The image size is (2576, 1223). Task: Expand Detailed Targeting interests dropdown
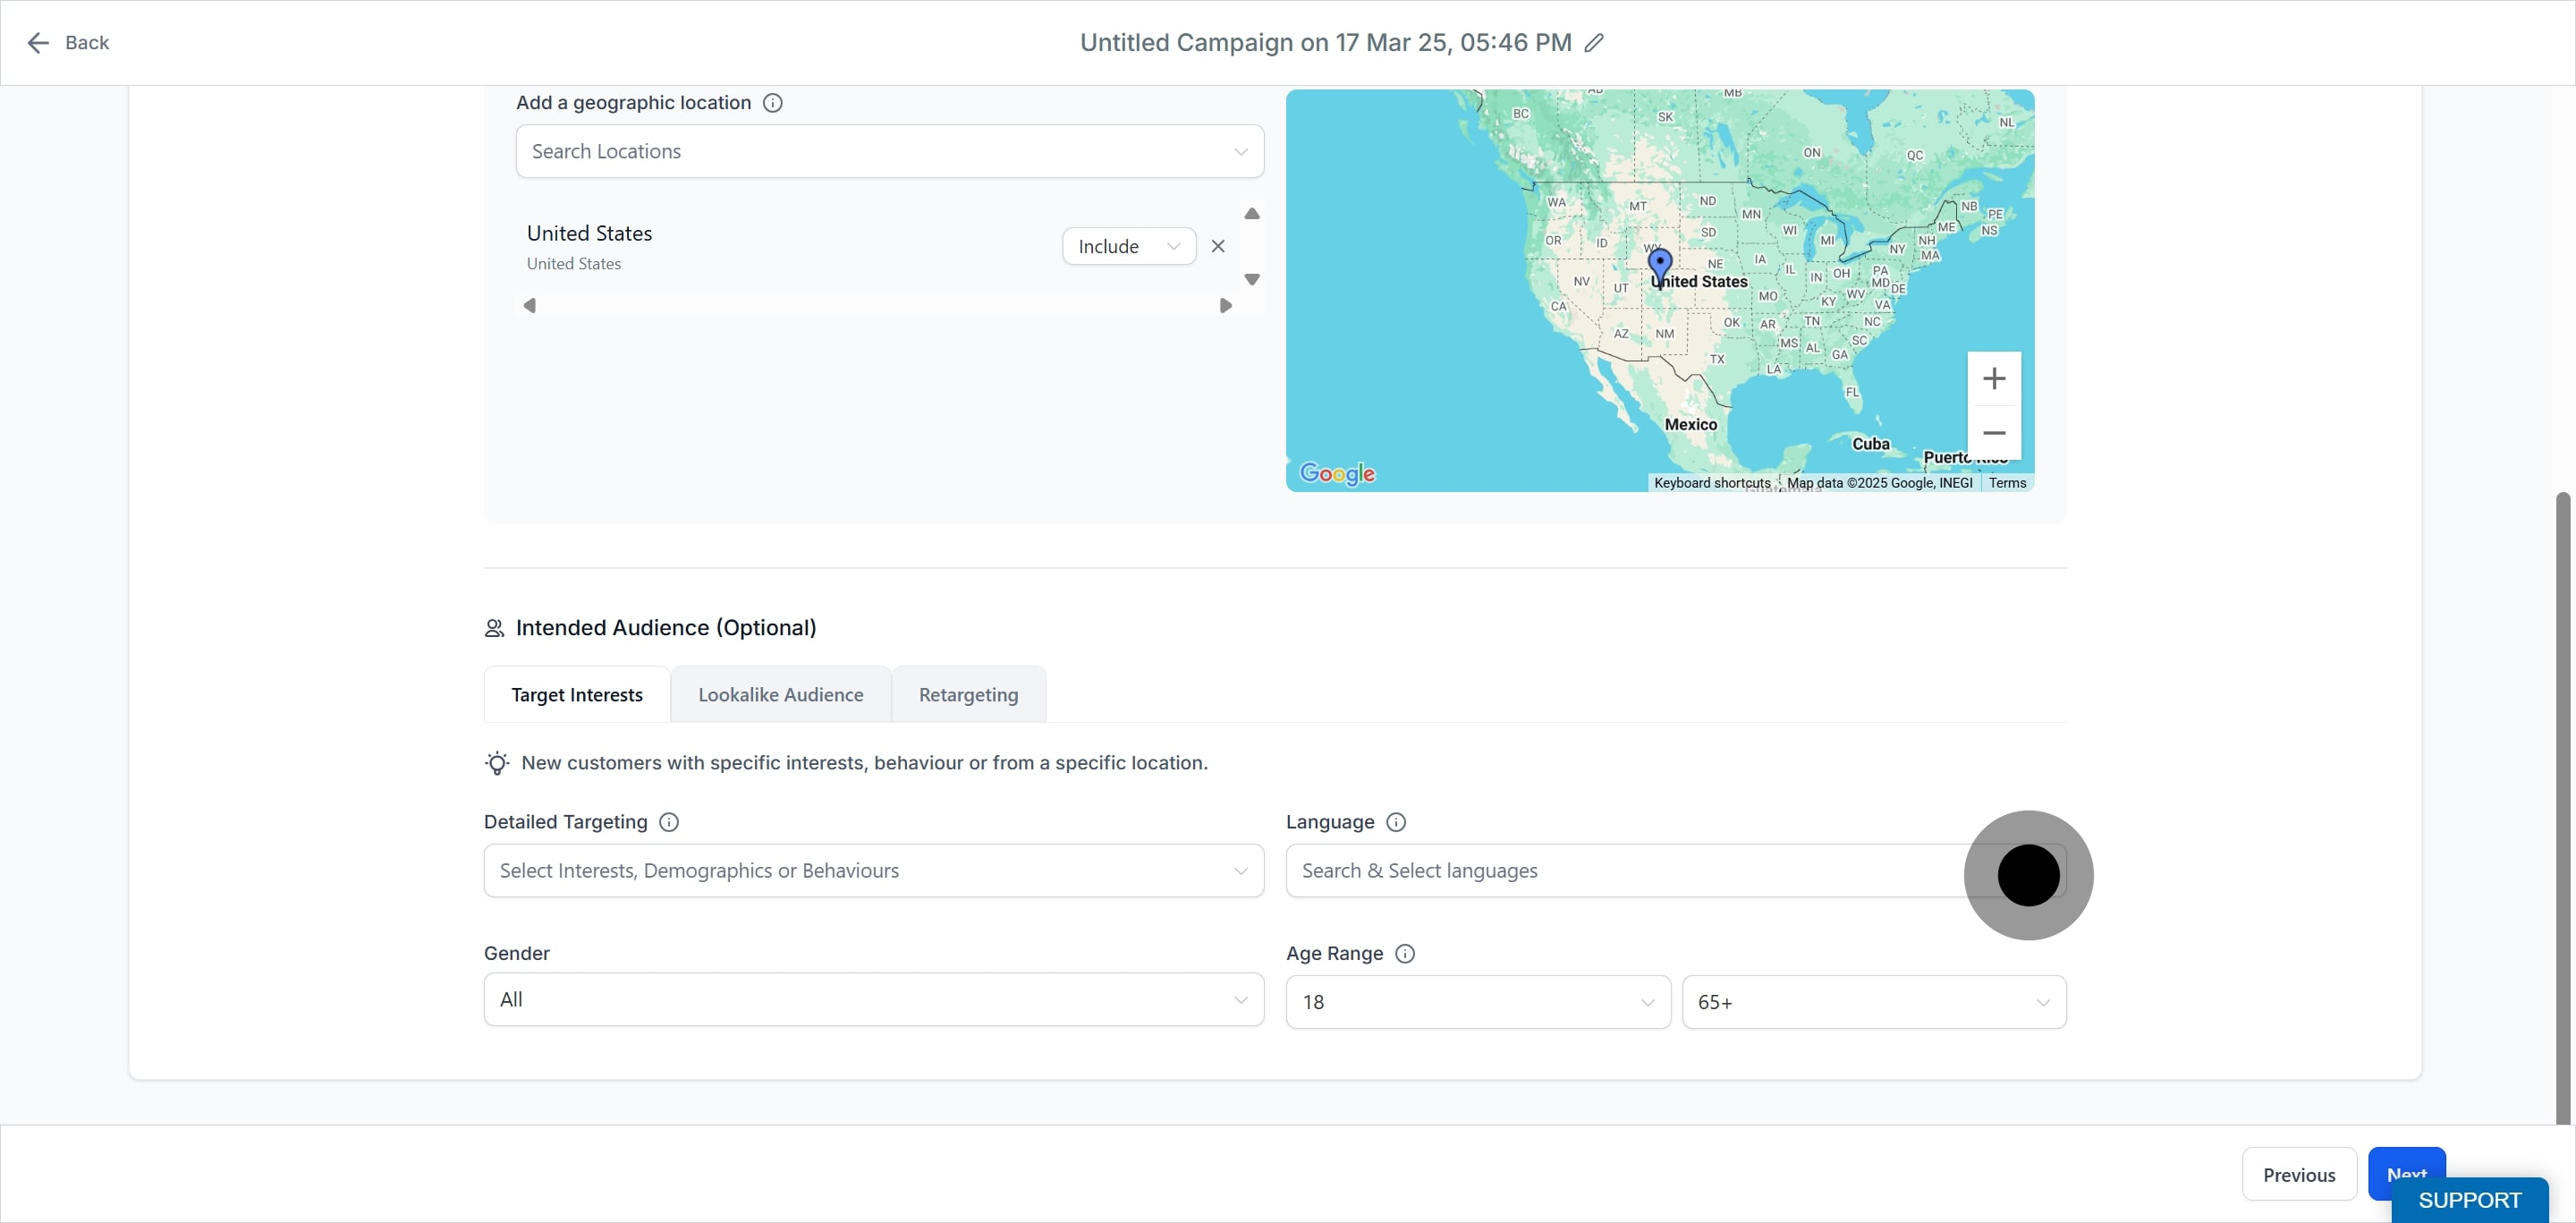pyautogui.click(x=874, y=870)
